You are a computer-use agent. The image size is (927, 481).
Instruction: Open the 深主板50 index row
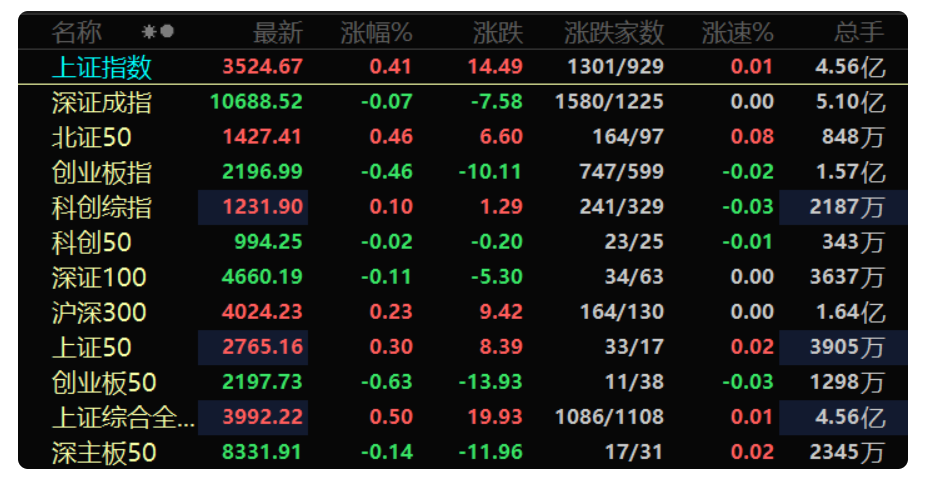463,452
